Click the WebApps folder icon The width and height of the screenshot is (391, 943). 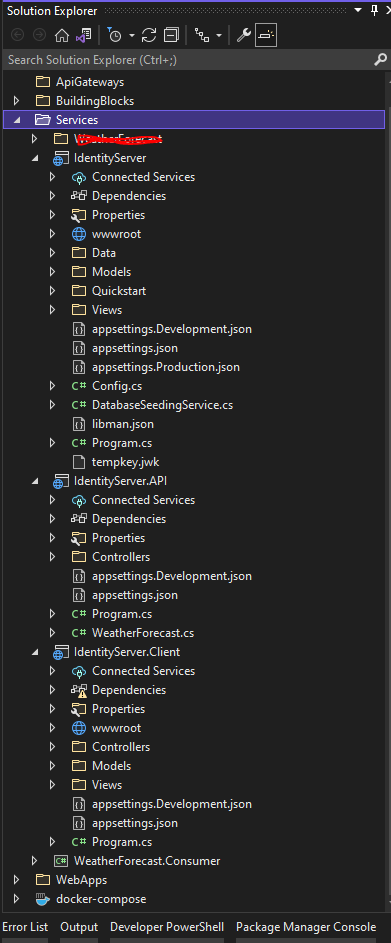[x=43, y=880]
